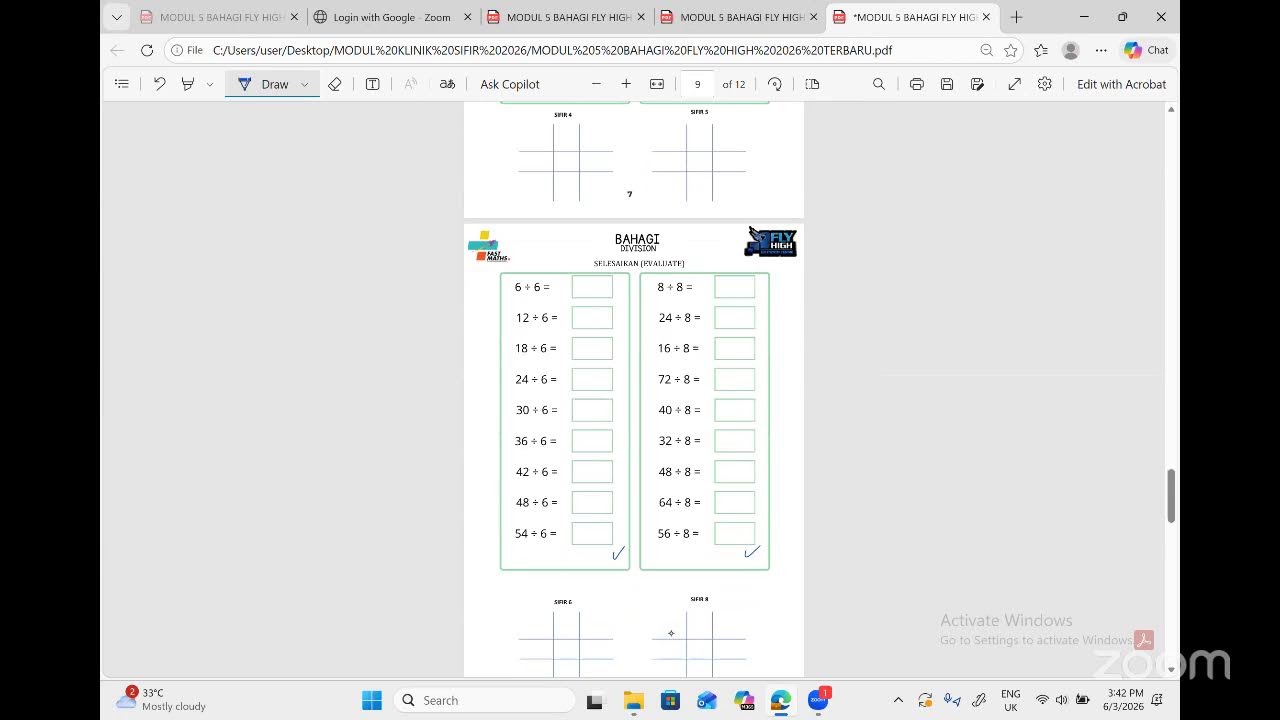
Task: Expand the Draw pen settings dropdown
Action: (305, 84)
